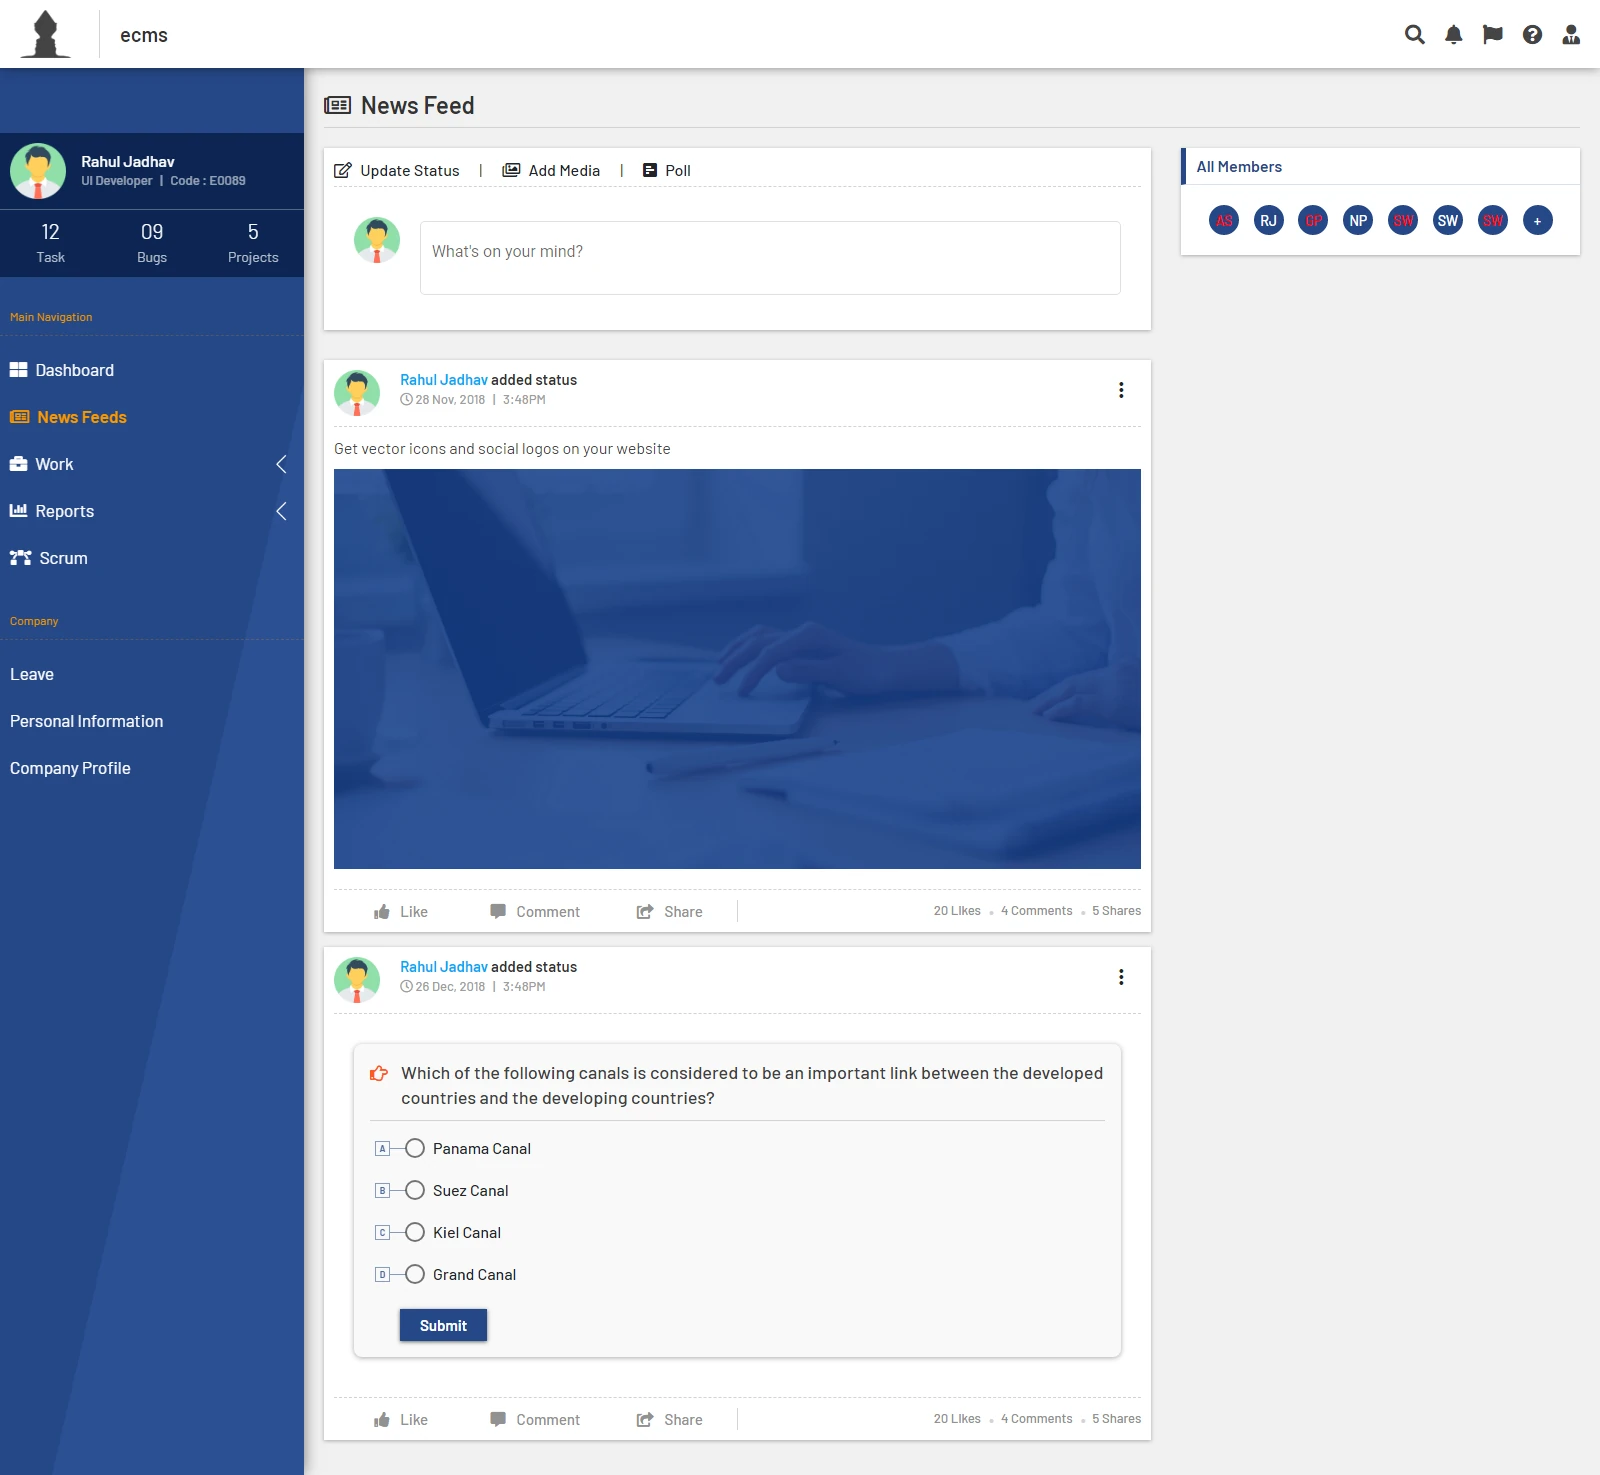This screenshot has height=1475, width=1600.
Task: Click the flag icon in the header
Action: click(x=1492, y=35)
